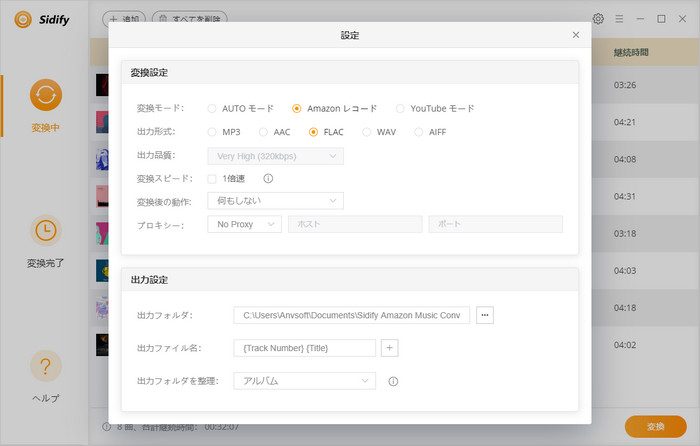Click the Sidify logo
This screenshot has width=700, height=446.
42,20
